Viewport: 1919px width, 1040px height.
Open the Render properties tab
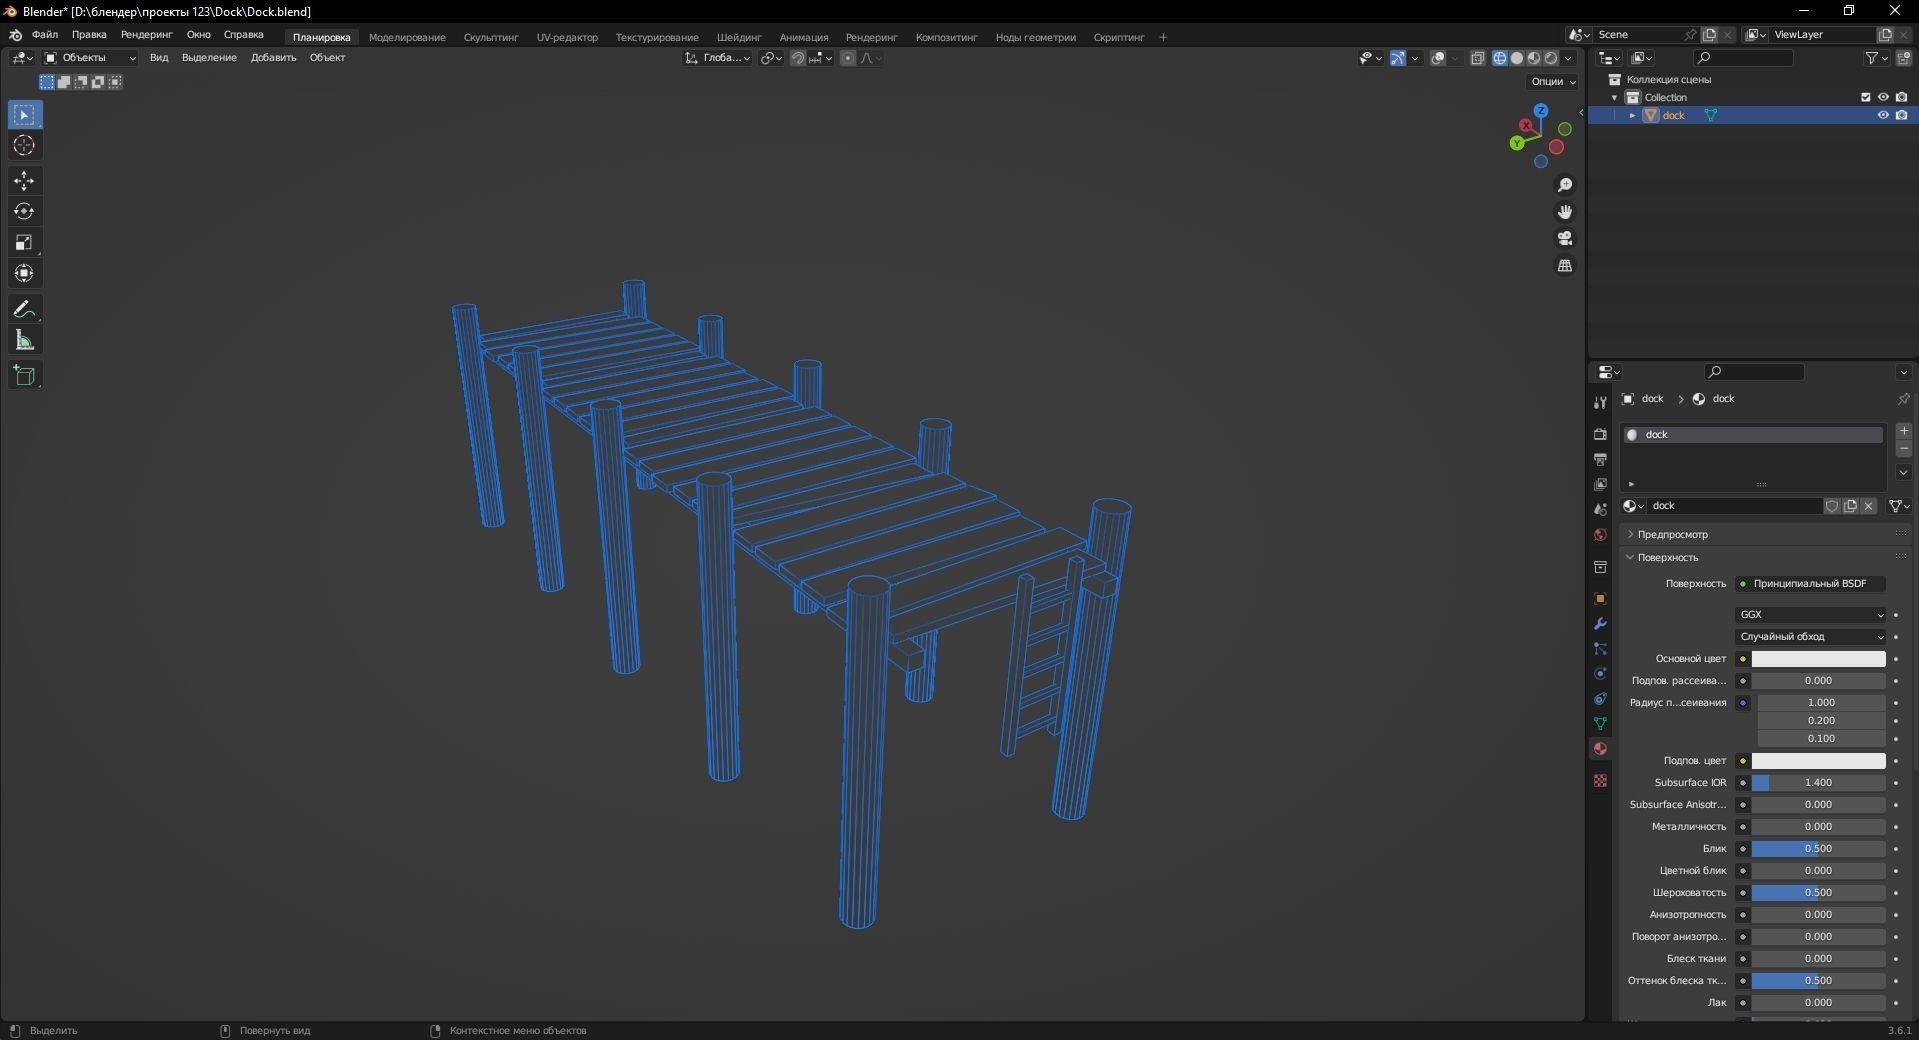(1600, 434)
